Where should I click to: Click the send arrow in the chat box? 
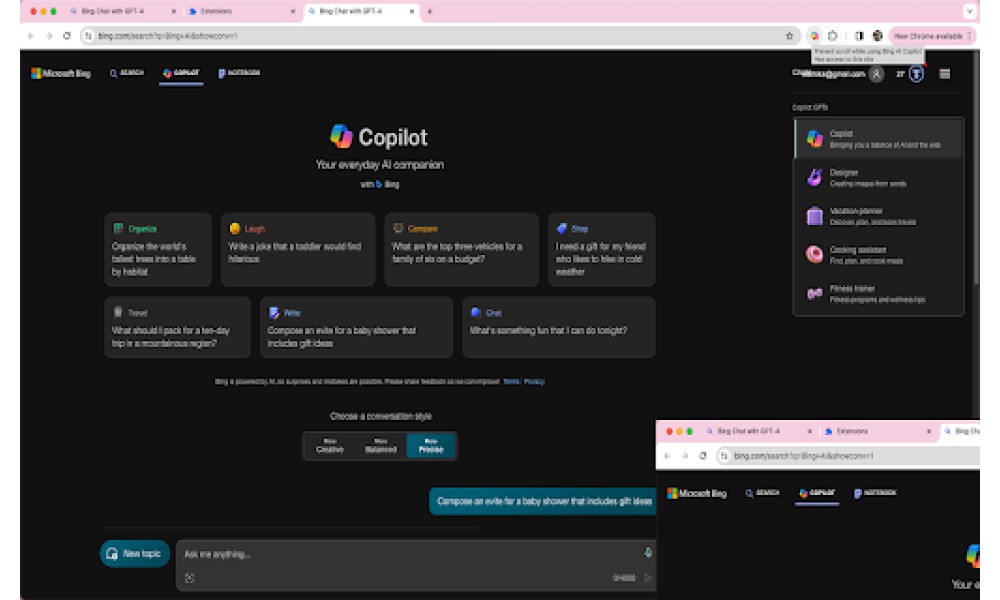click(x=648, y=578)
